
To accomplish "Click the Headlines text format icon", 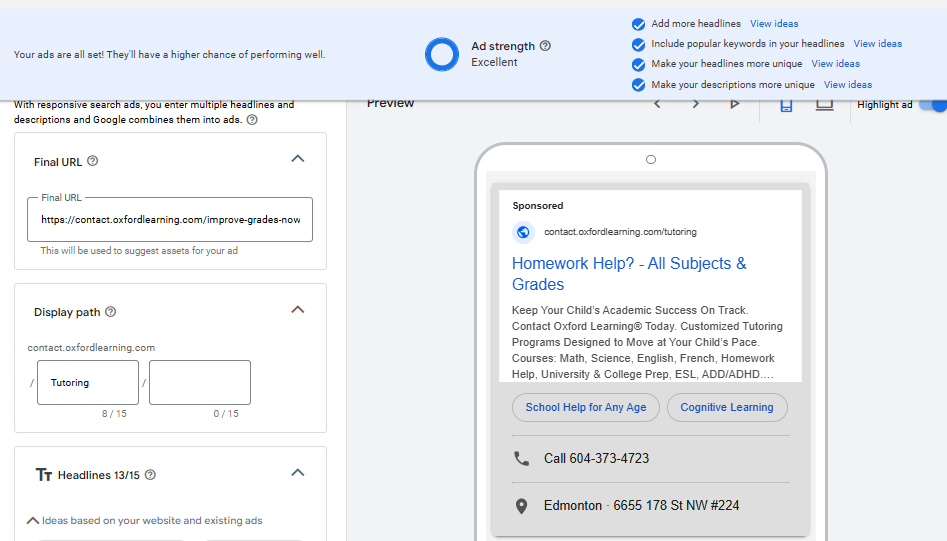I will tap(43, 475).
